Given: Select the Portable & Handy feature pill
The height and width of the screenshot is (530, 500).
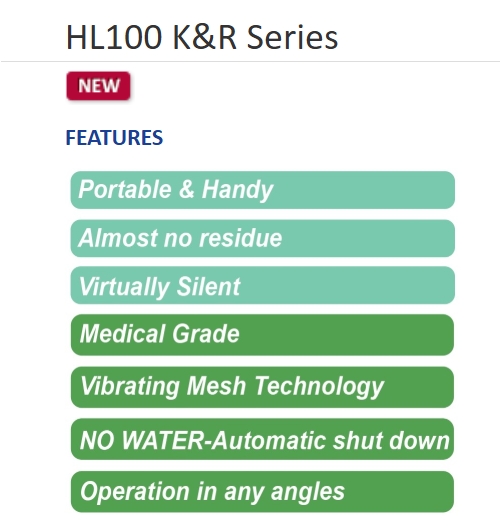Looking at the screenshot, I should (x=262, y=190).
